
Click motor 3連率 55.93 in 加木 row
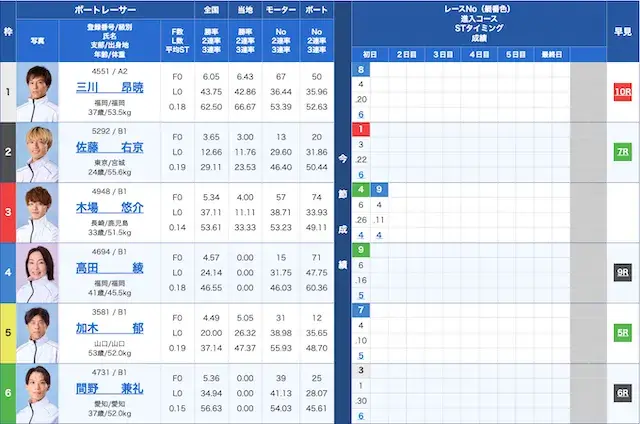pyautogui.click(x=281, y=348)
